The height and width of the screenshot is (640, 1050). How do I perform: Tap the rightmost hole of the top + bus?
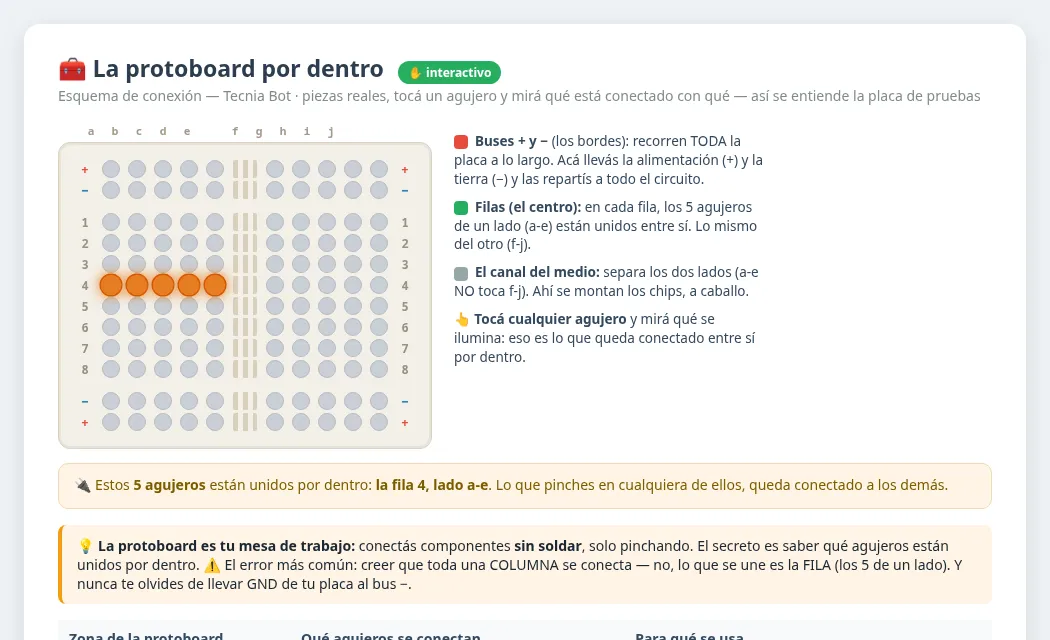(379, 169)
